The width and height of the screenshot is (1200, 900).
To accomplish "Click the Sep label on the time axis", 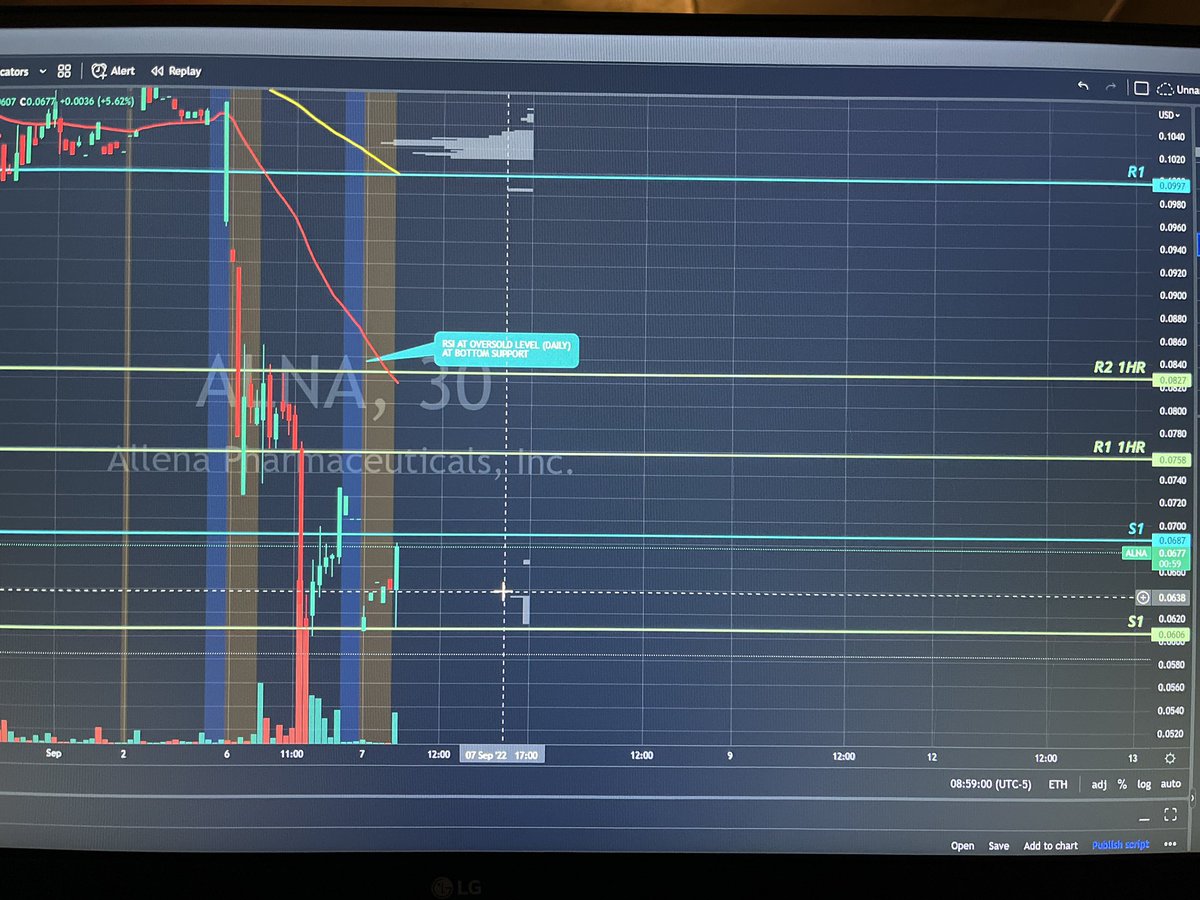I will 54,753.
